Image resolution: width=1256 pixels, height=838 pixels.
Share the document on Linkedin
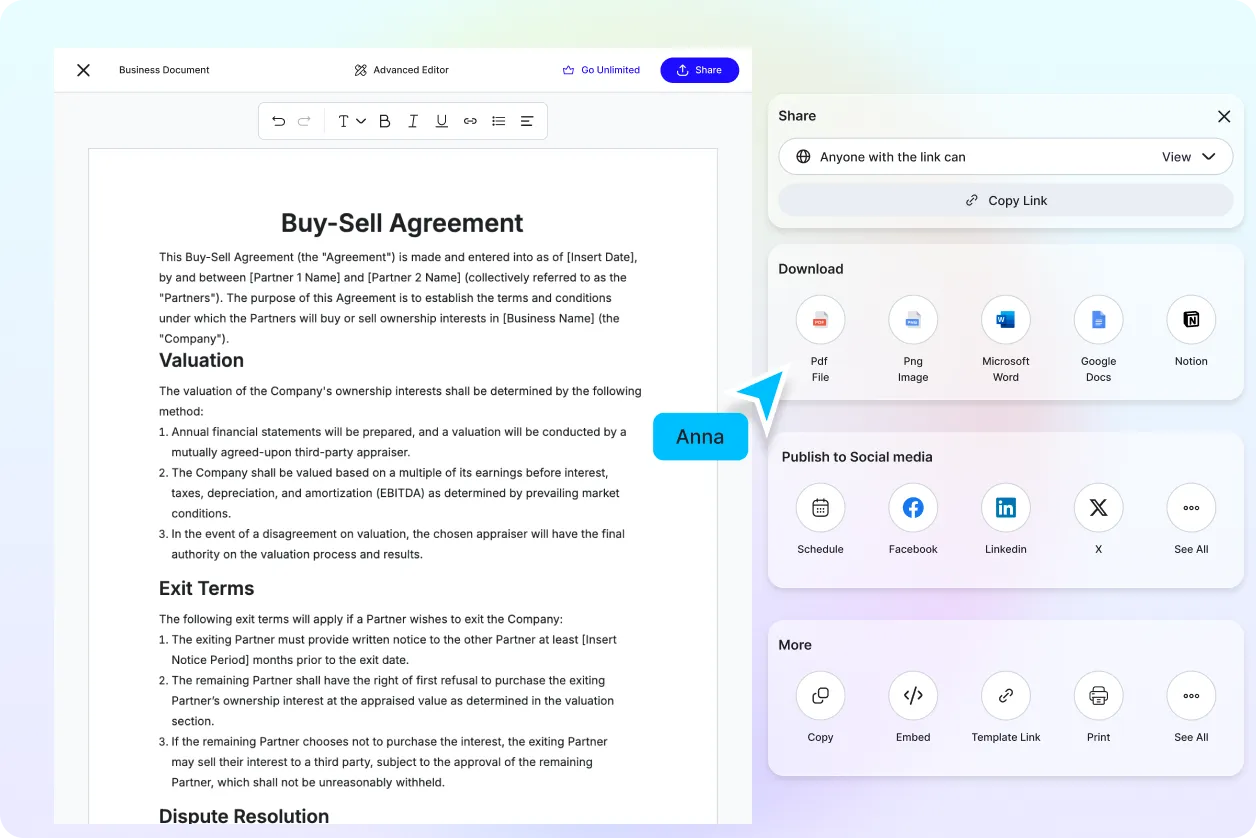(1005, 507)
